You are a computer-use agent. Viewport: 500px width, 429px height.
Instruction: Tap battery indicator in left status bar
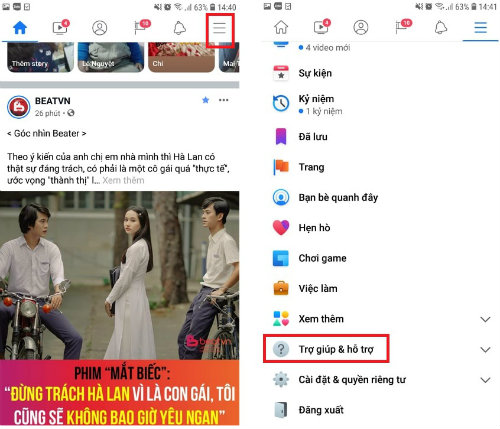point(212,7)
